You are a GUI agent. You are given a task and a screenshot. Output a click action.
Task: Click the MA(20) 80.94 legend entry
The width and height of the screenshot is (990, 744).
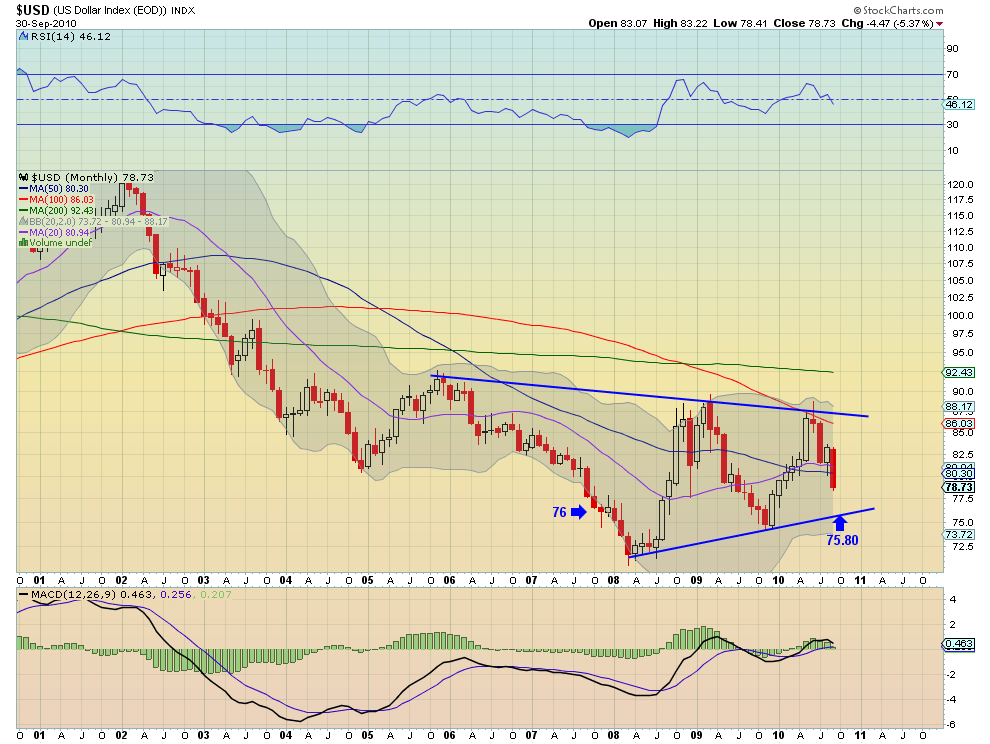click(x=59, y=232)
